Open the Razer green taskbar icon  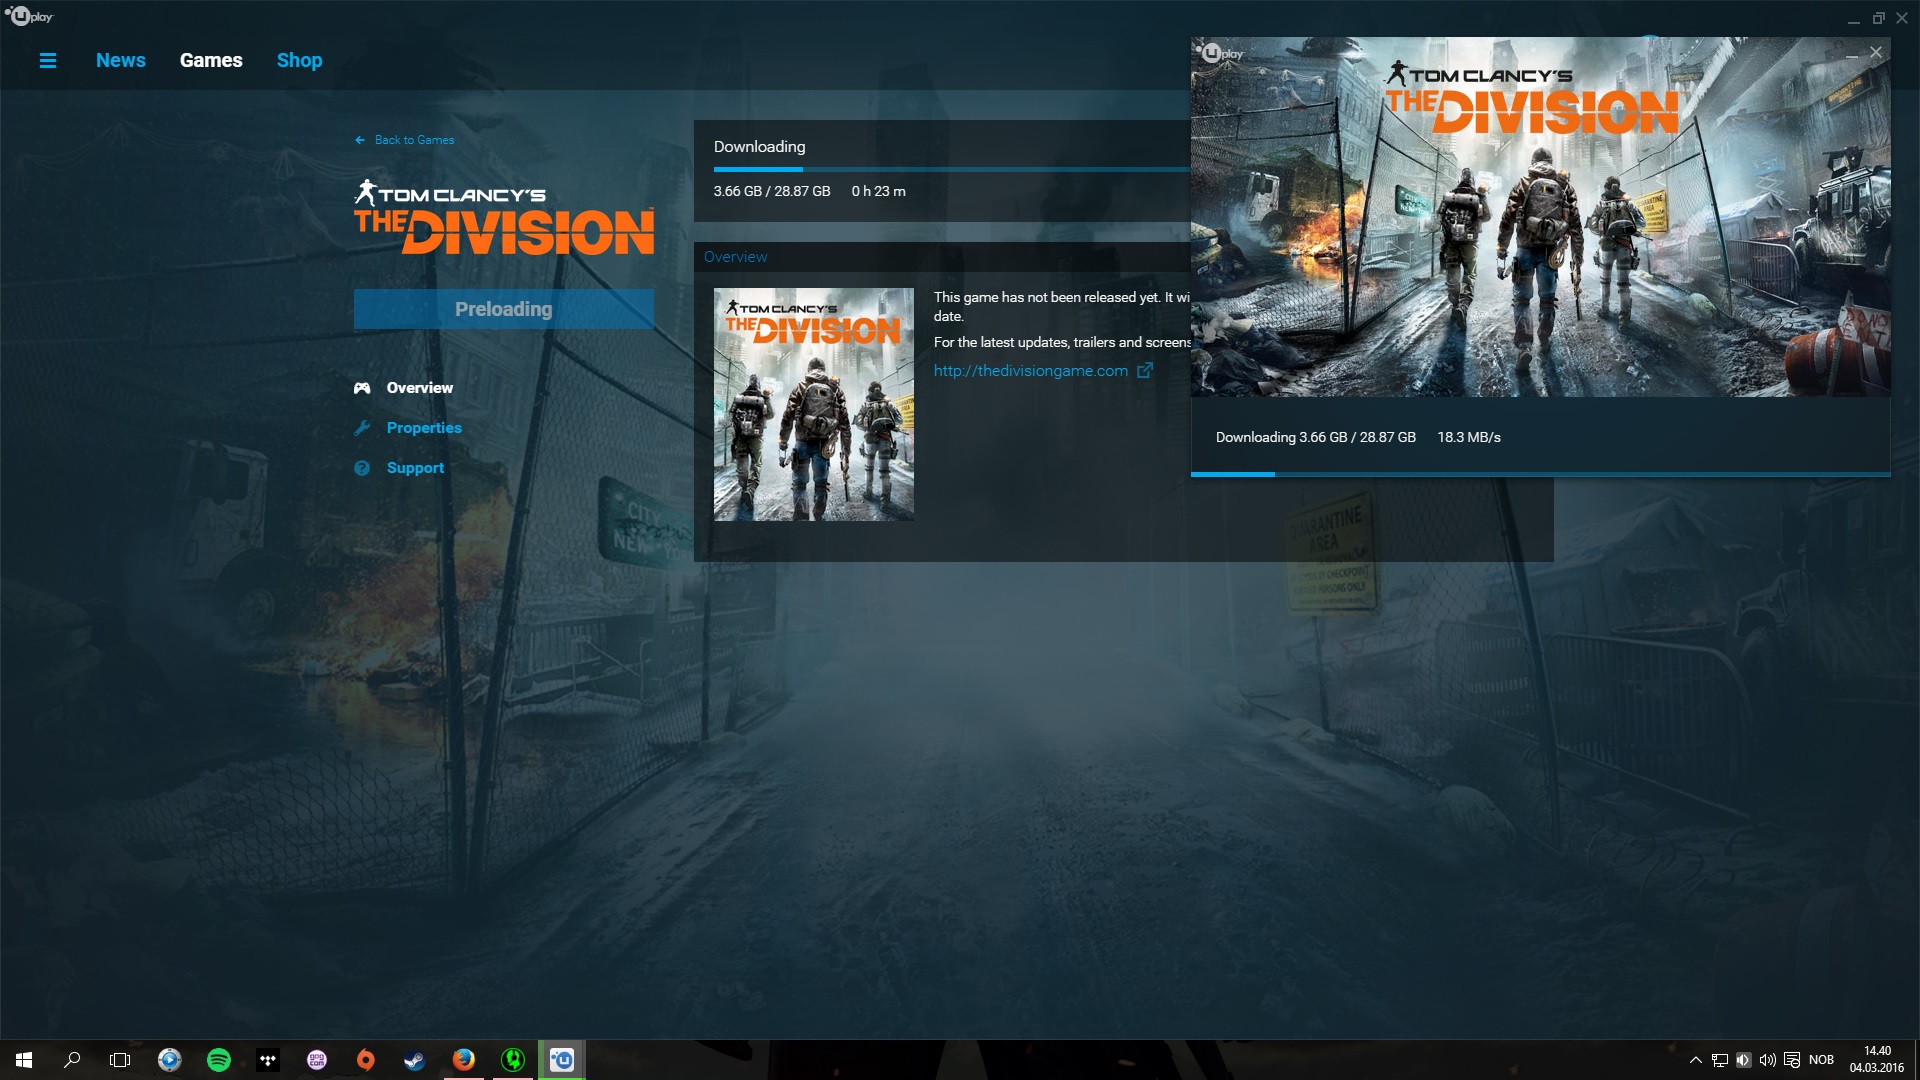point(513,1060)
